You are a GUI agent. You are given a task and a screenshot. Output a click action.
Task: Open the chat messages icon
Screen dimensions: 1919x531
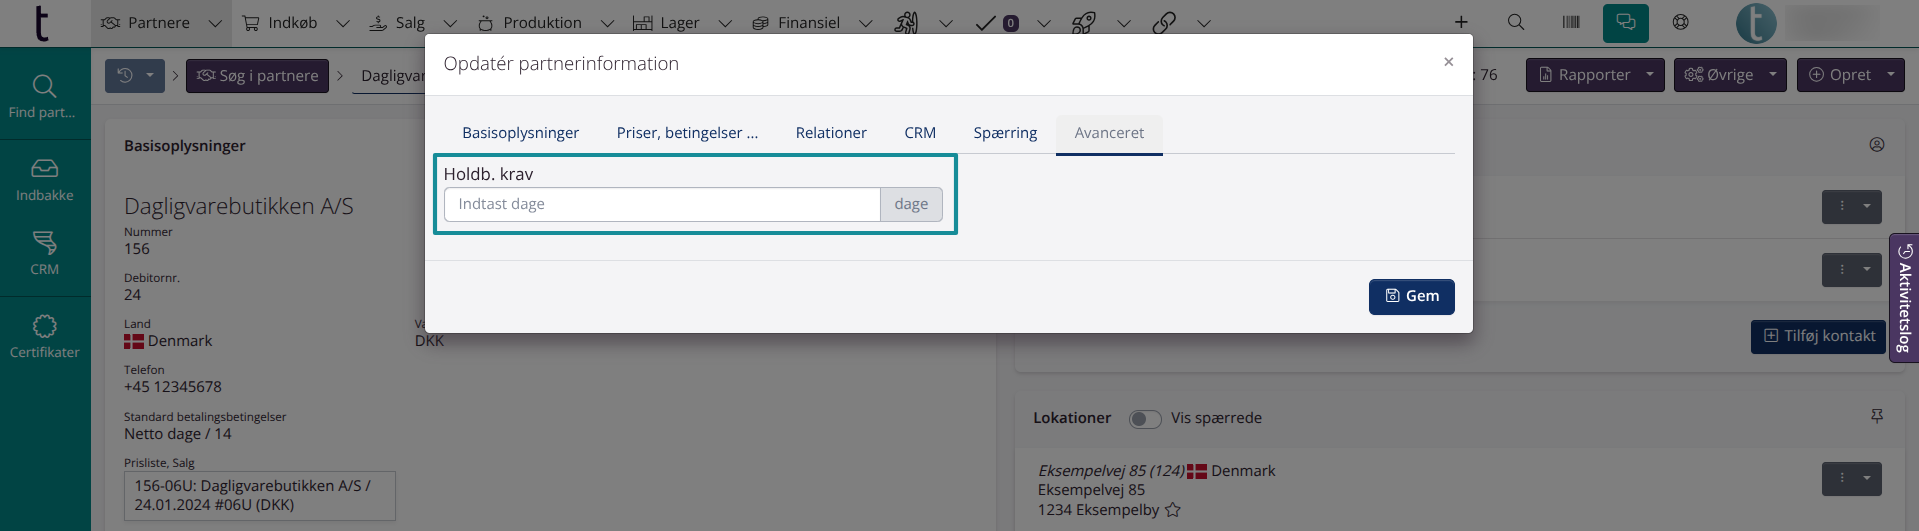tap(1626, 22)
